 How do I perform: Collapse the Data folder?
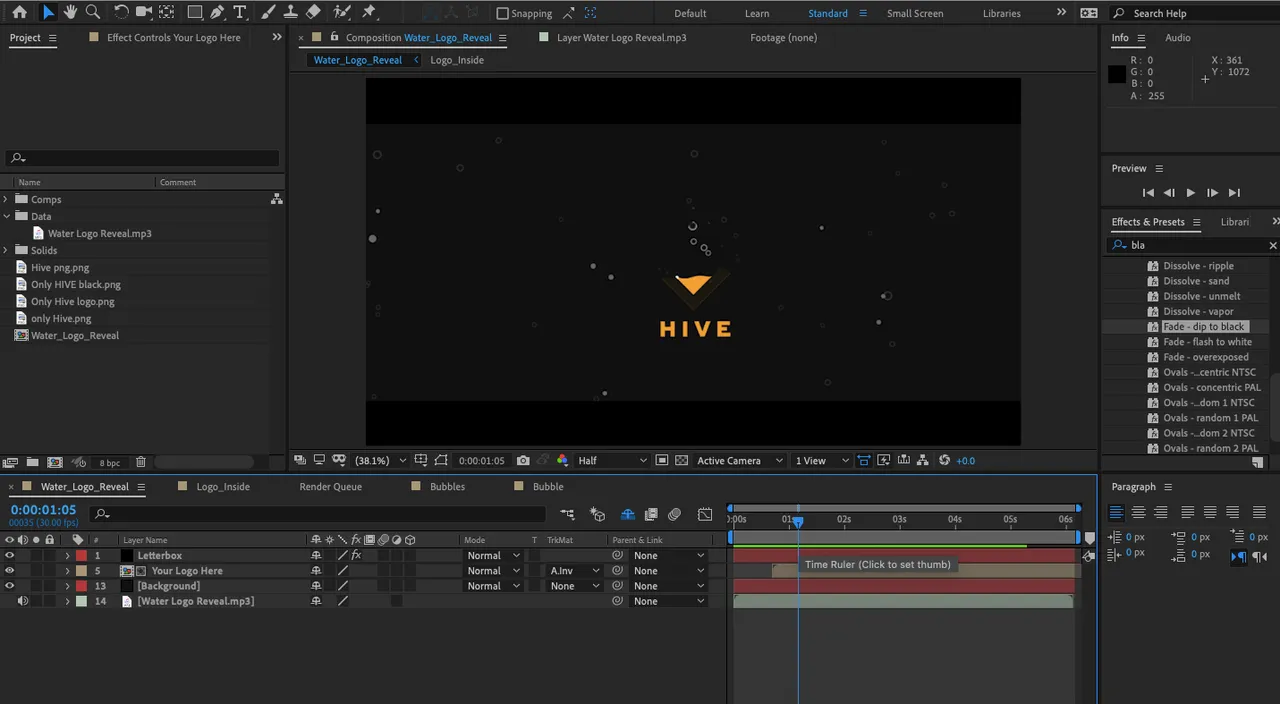[x=7, y=216]
